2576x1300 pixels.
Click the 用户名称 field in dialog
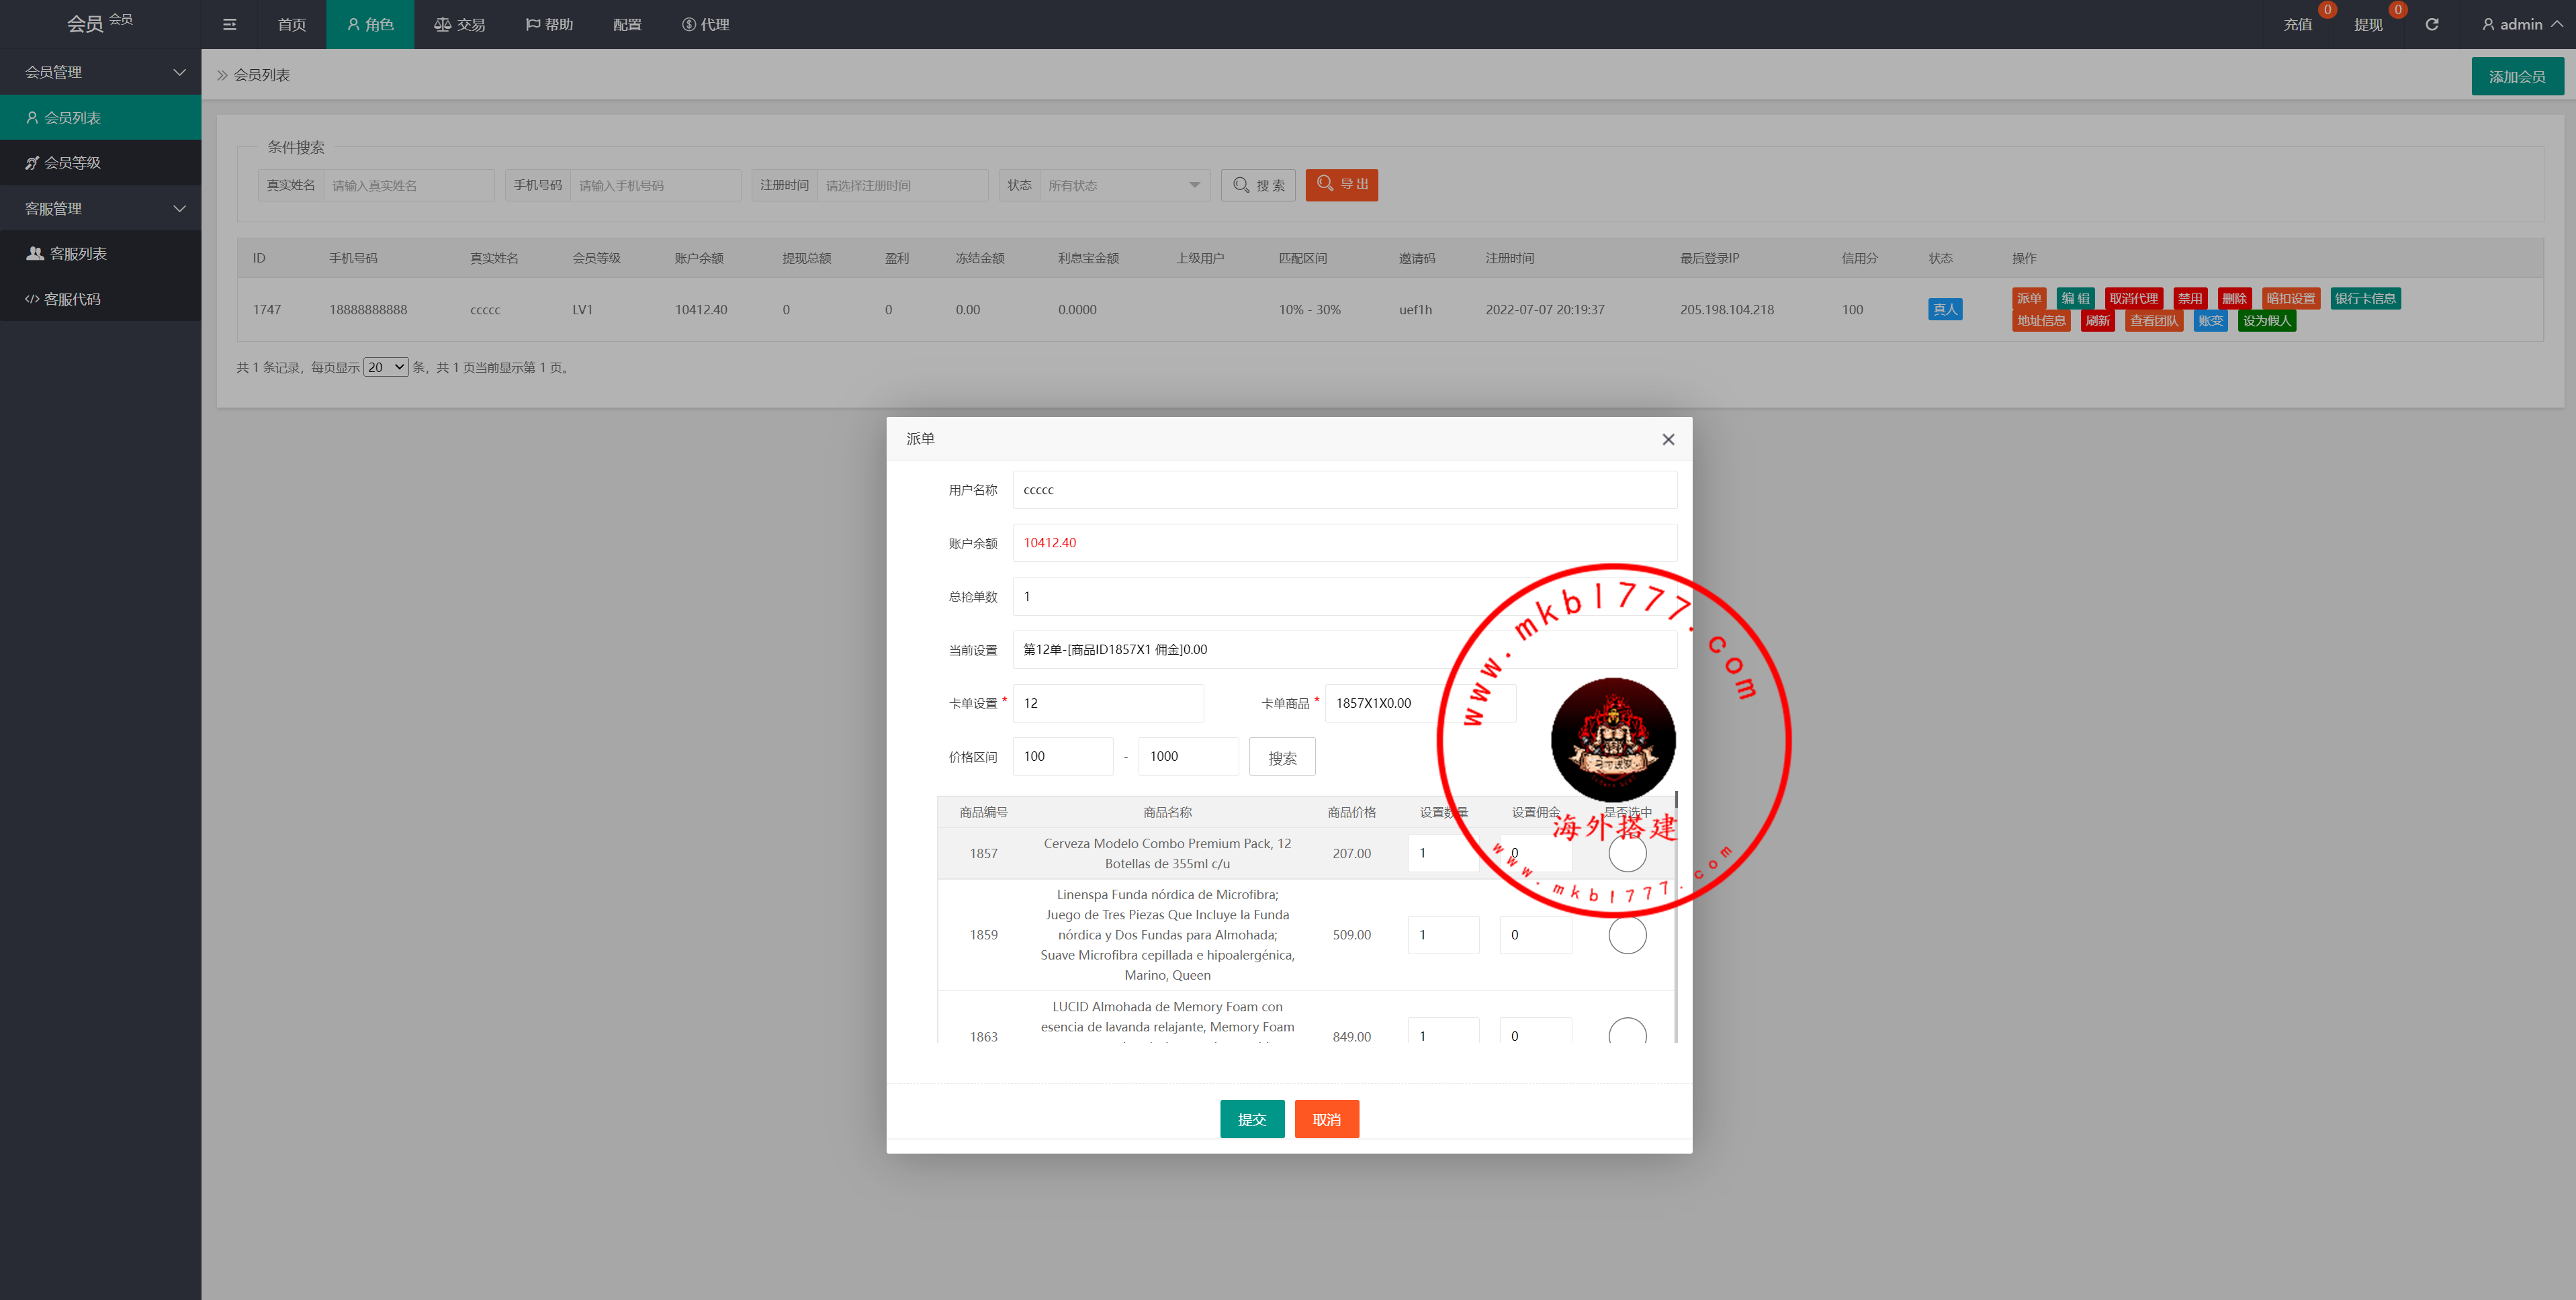(1344, 490)
